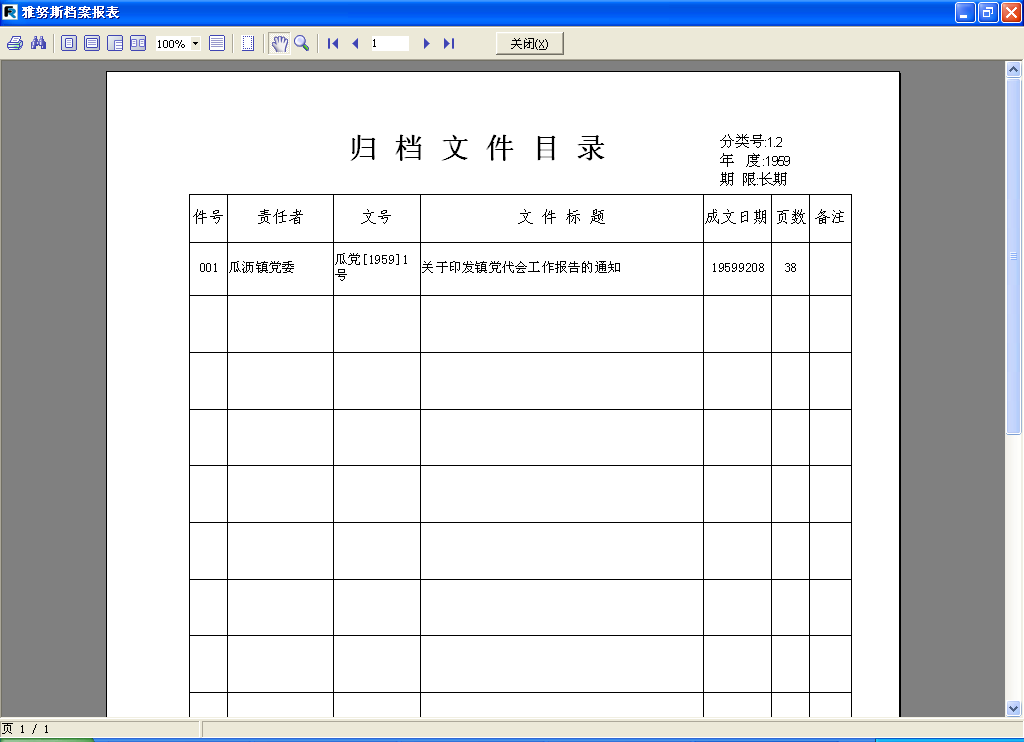1024x742 pixels.
Task: Click the 责任者 column header
Action: [x=280, y=218]
